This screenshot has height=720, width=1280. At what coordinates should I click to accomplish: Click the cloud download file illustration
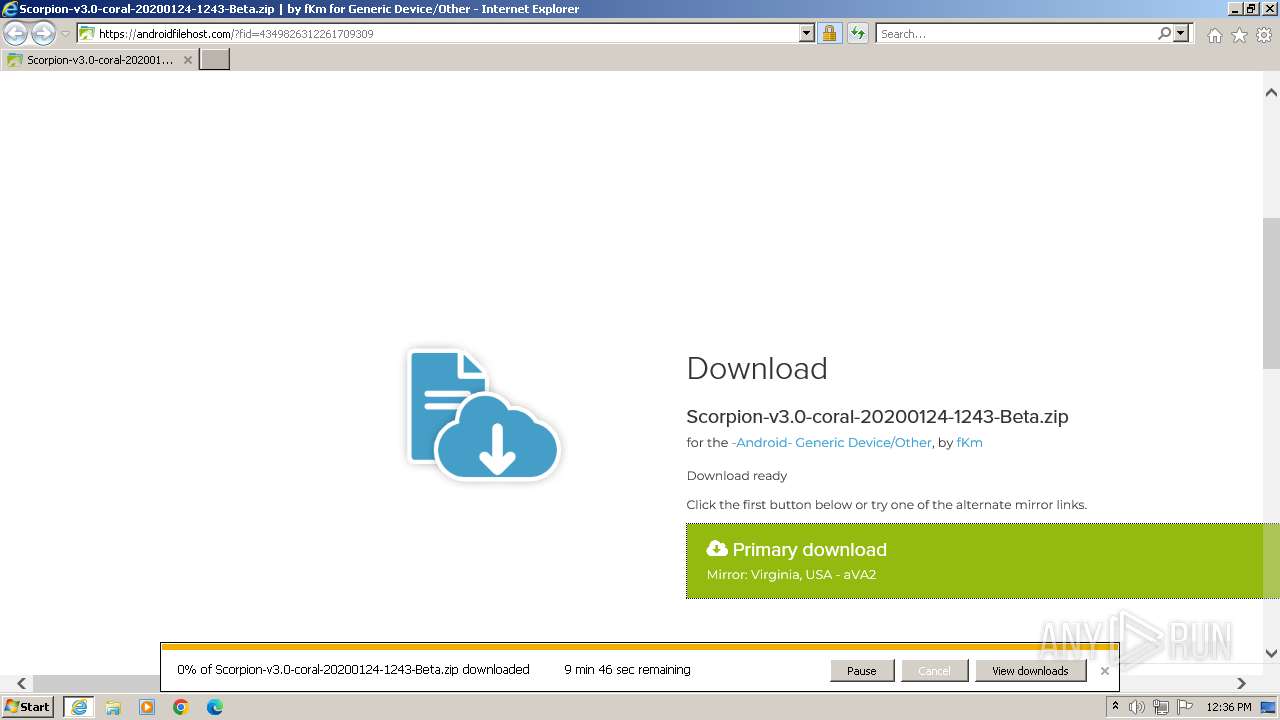pos(484,414)
